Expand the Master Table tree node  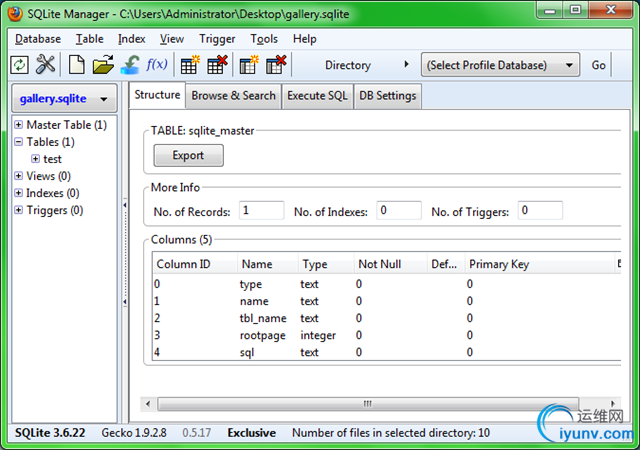pos(19,125)
